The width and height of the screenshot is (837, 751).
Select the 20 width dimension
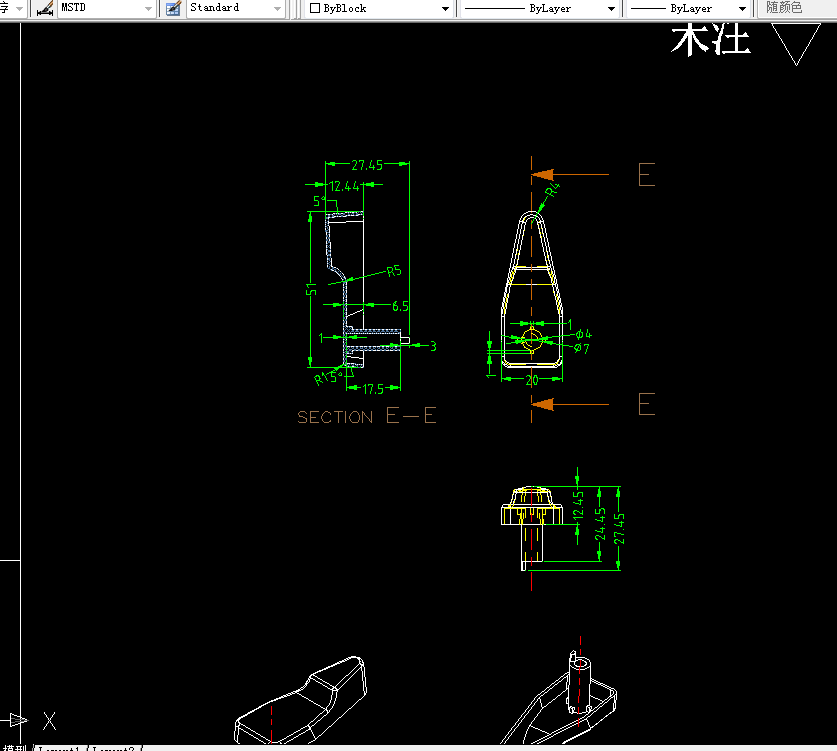tap(532, 381)
